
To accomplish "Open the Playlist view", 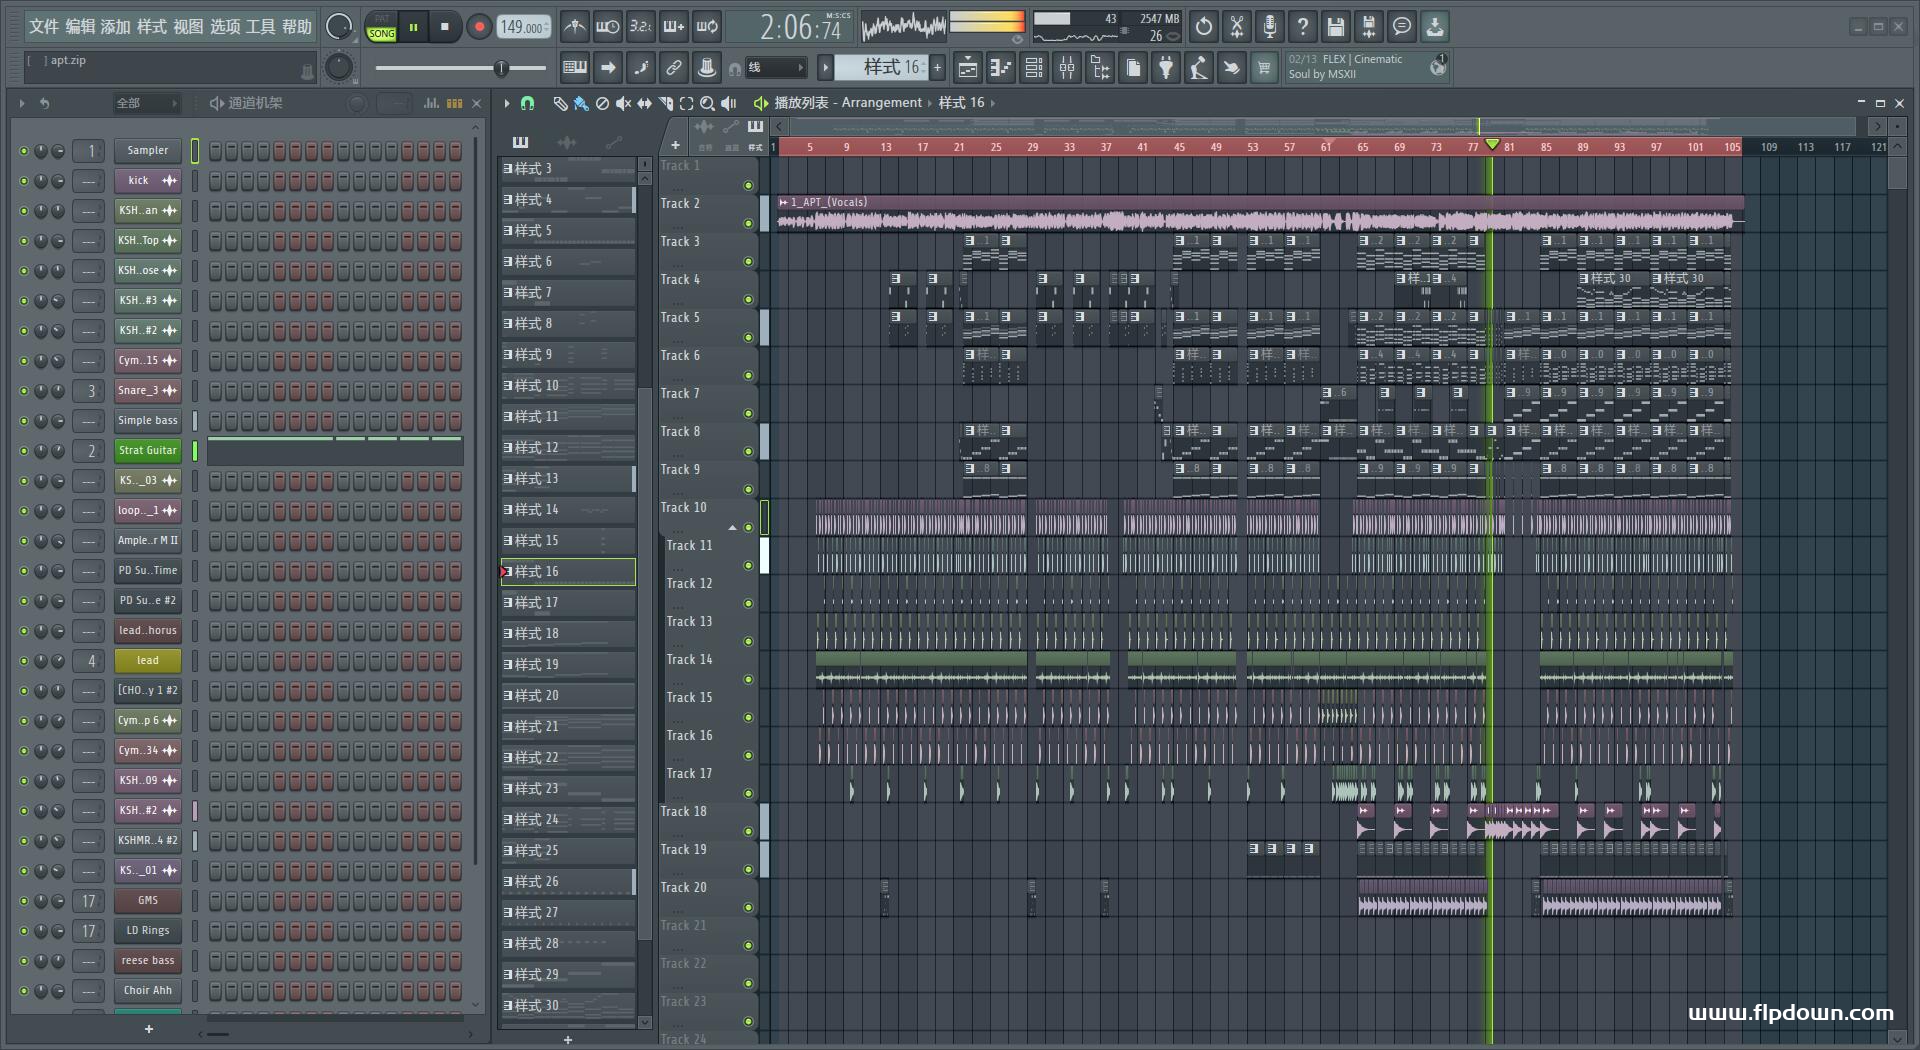I will [x=968, y=68].
